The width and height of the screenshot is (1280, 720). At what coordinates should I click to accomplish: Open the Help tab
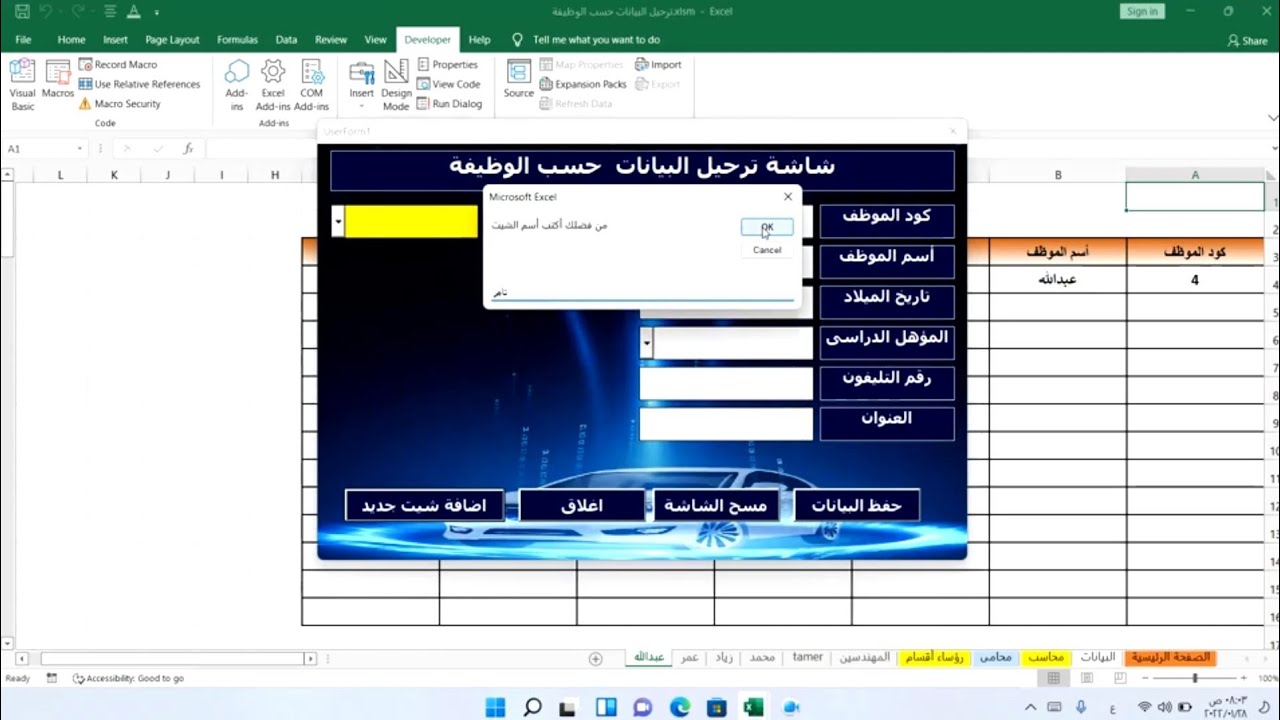coord(479,40)
